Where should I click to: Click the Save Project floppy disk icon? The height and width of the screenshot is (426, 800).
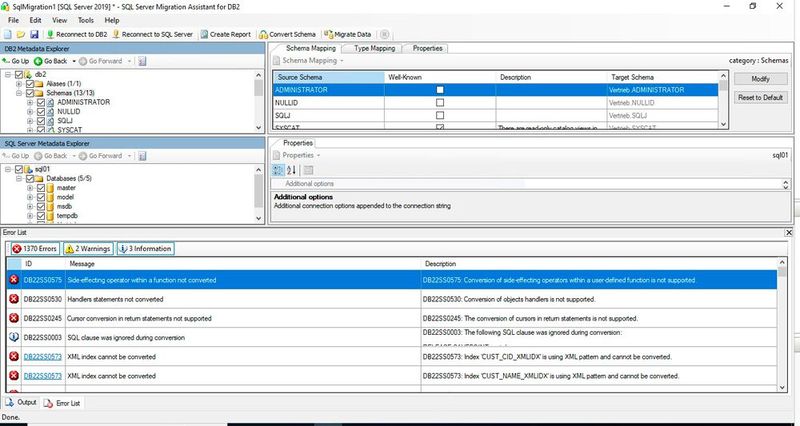click(x=34, y=34)
